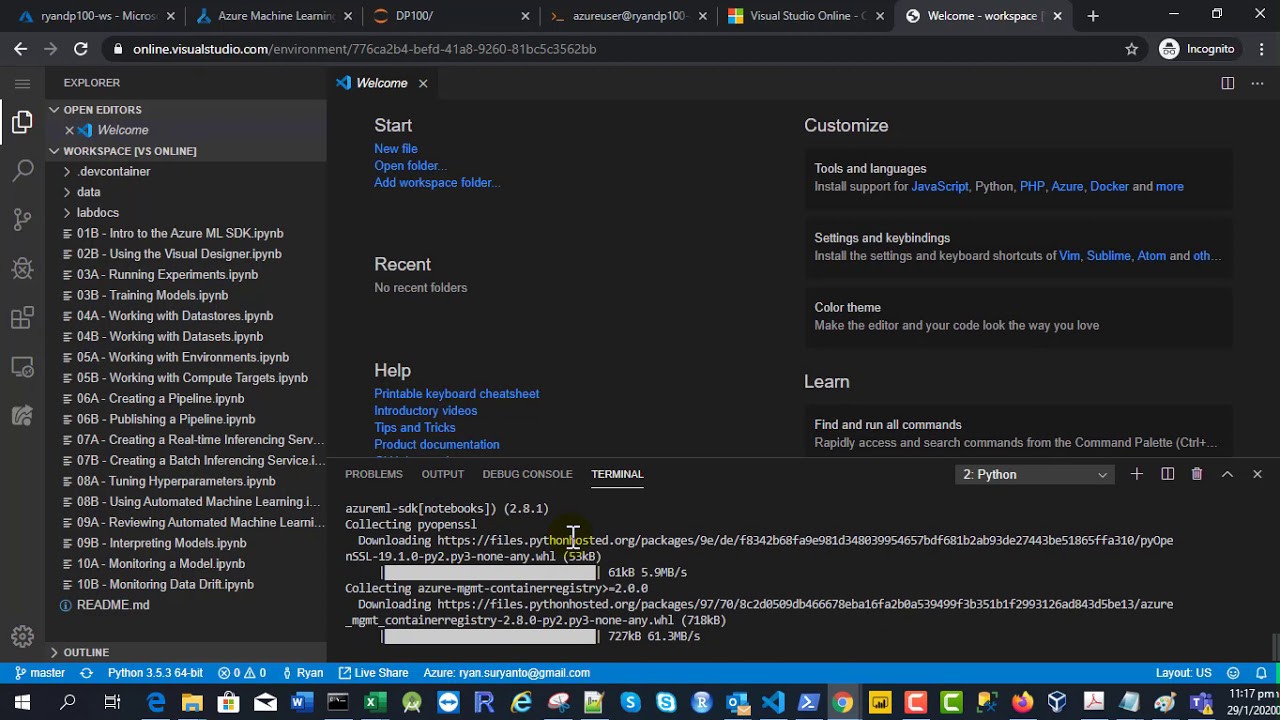Close the terminal panel

click(1257, 474)
